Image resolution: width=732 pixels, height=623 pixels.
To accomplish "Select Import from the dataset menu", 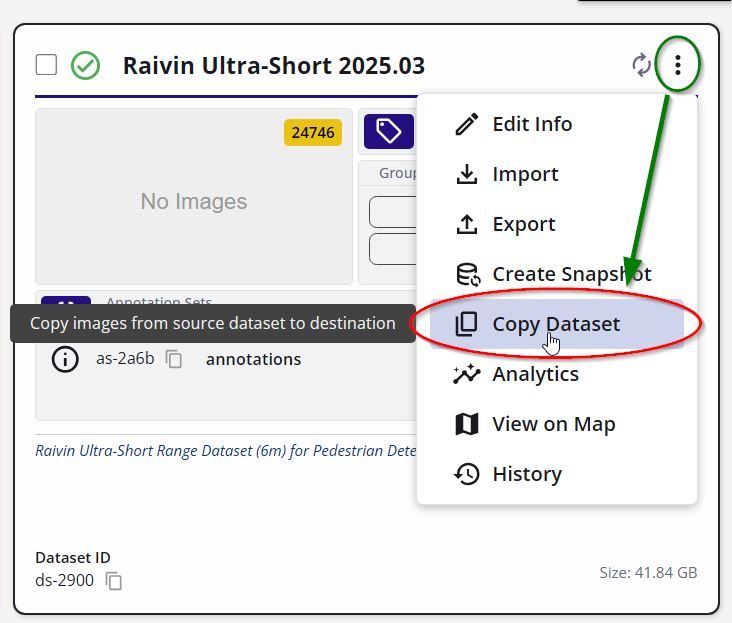I will [x=557, y=174].
